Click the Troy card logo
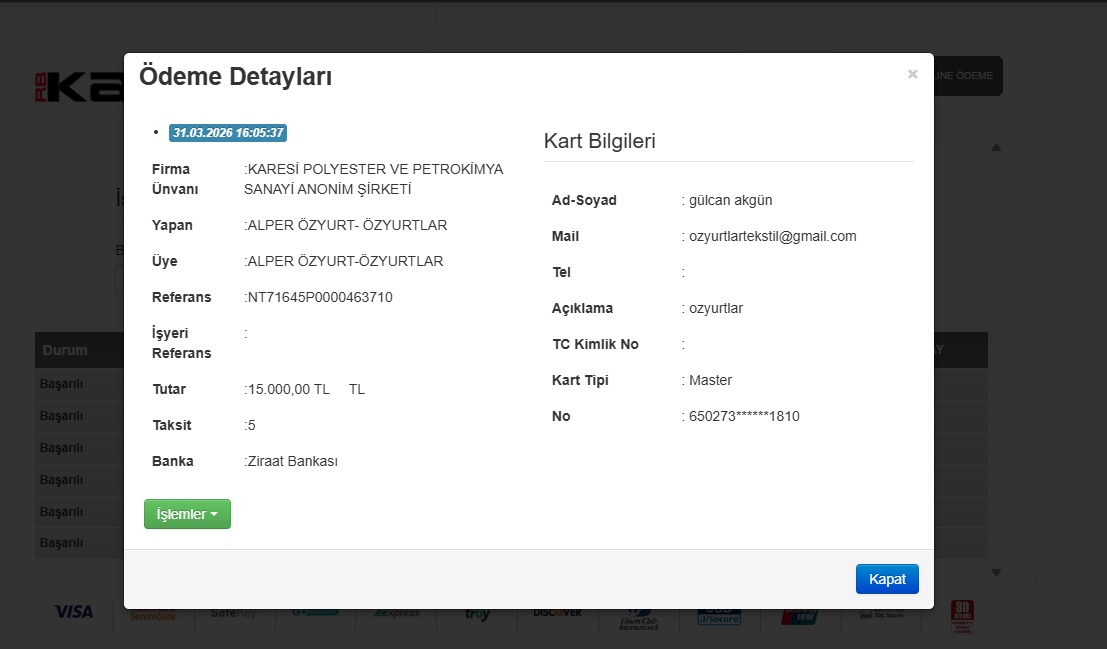Viewport: 1107px width, 649px height. 477,614
